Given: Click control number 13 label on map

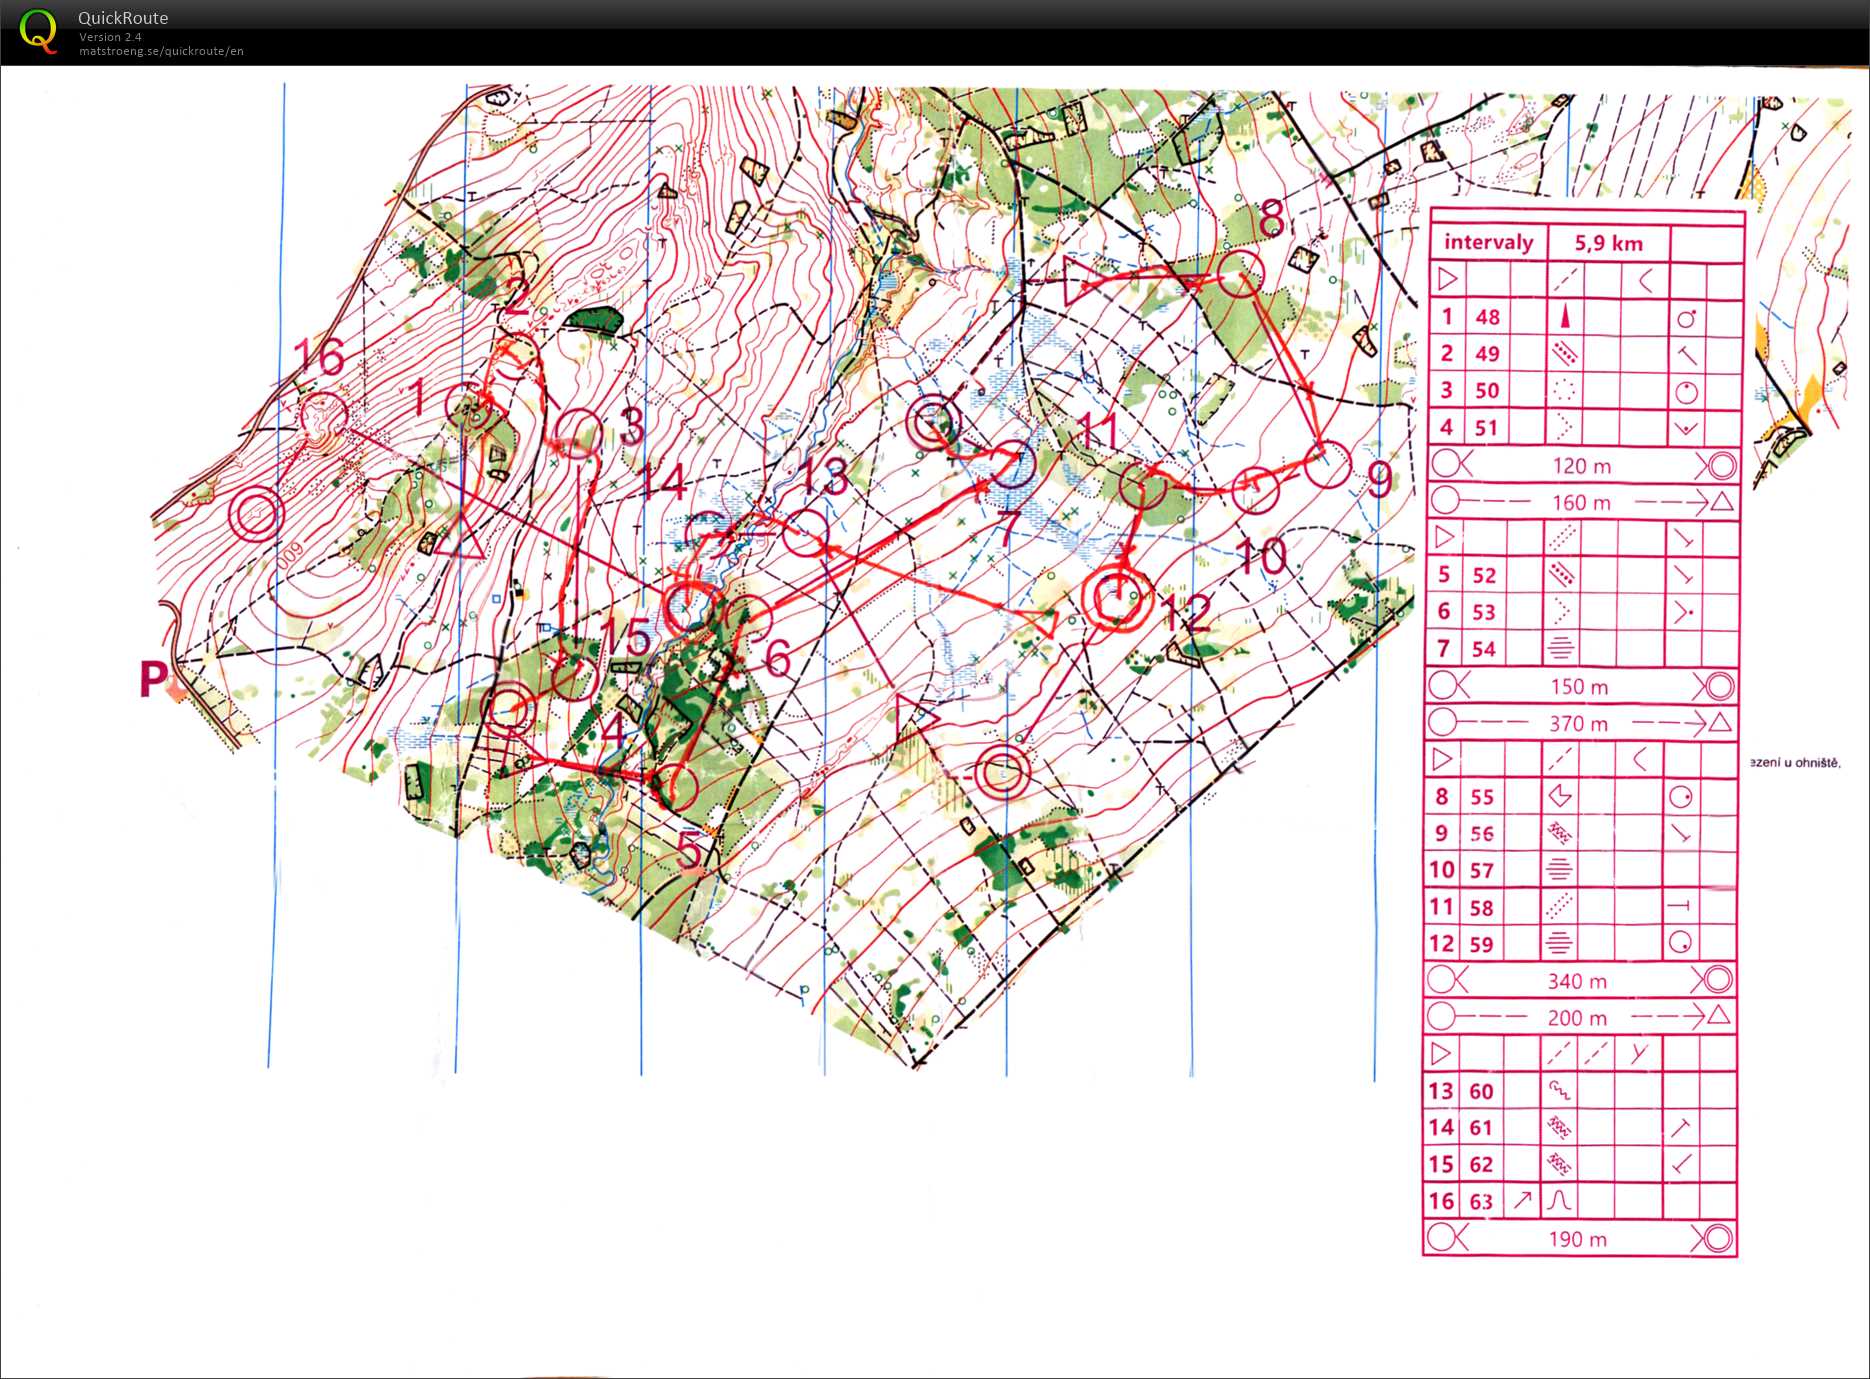Looking at the screenshot, I should click(x=825, y=476).
